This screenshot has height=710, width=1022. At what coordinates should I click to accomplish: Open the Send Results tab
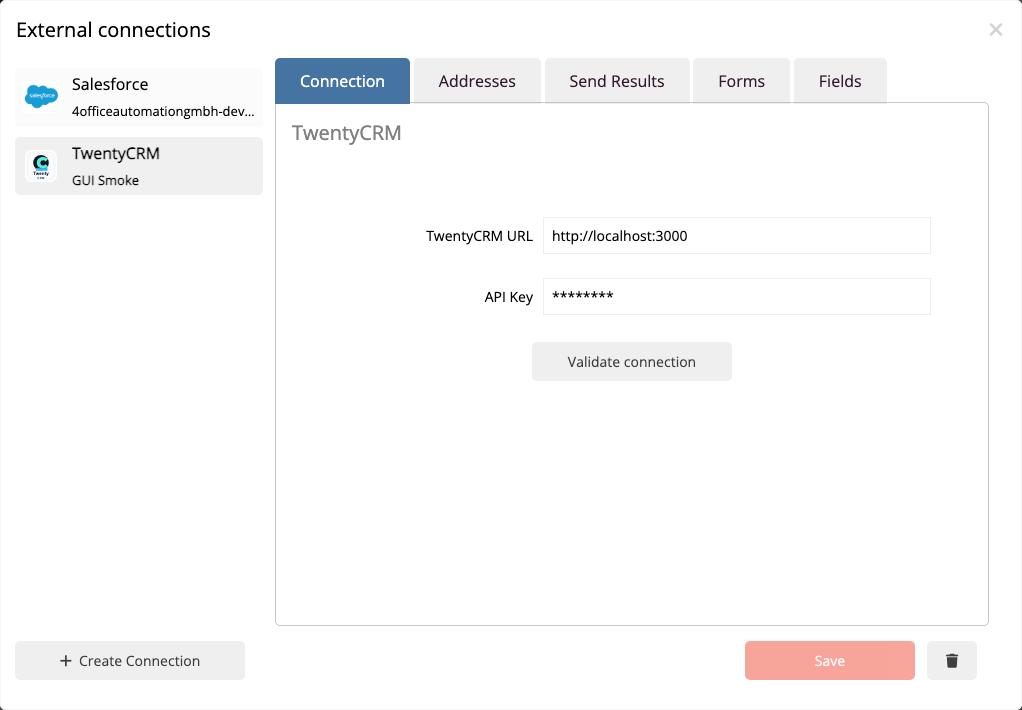(x=617, y=81)
